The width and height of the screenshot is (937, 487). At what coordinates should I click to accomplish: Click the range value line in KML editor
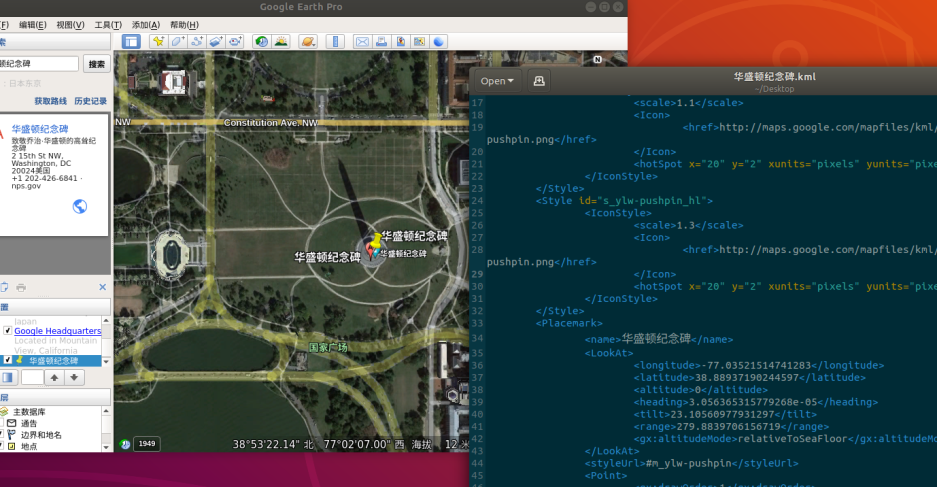(731, 427)
